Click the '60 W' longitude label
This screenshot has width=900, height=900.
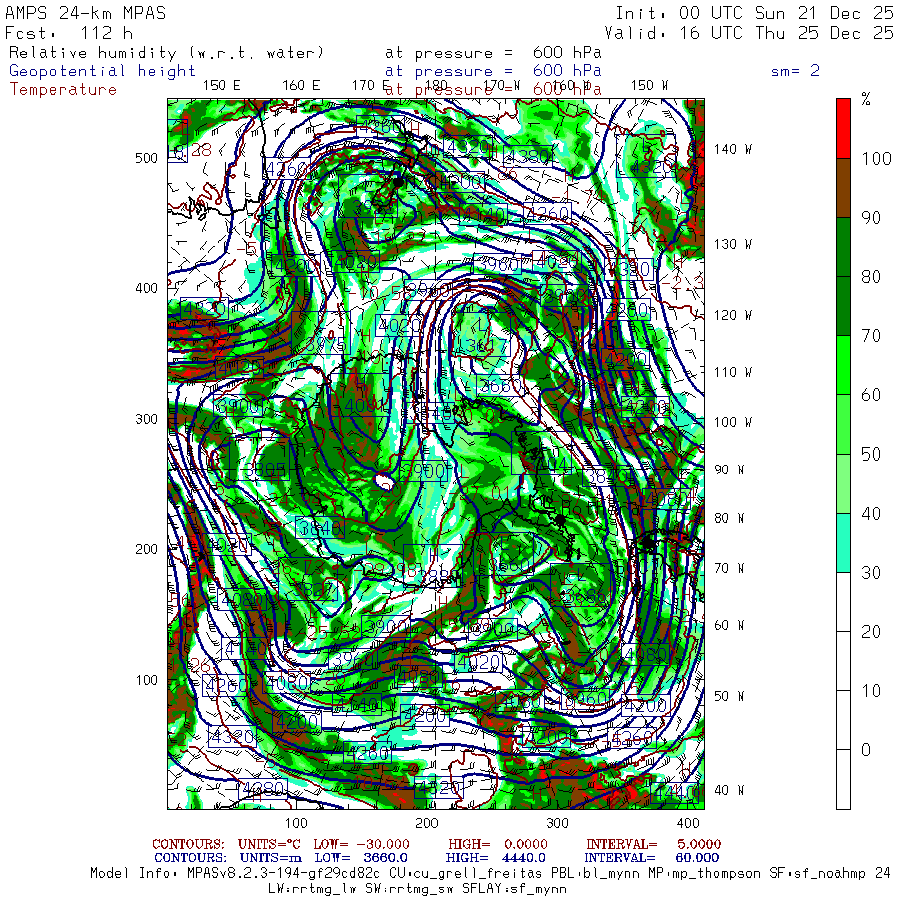[x=729, y=625]
